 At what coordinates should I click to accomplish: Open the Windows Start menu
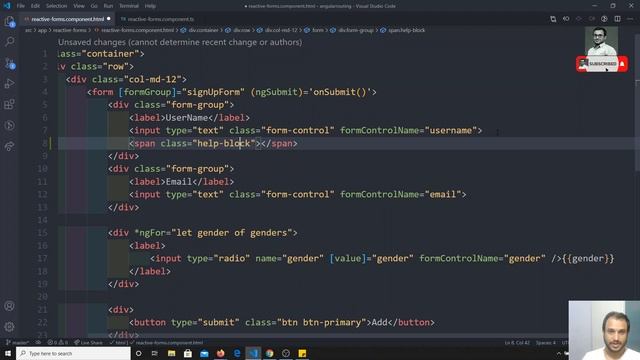pos(8,353)
